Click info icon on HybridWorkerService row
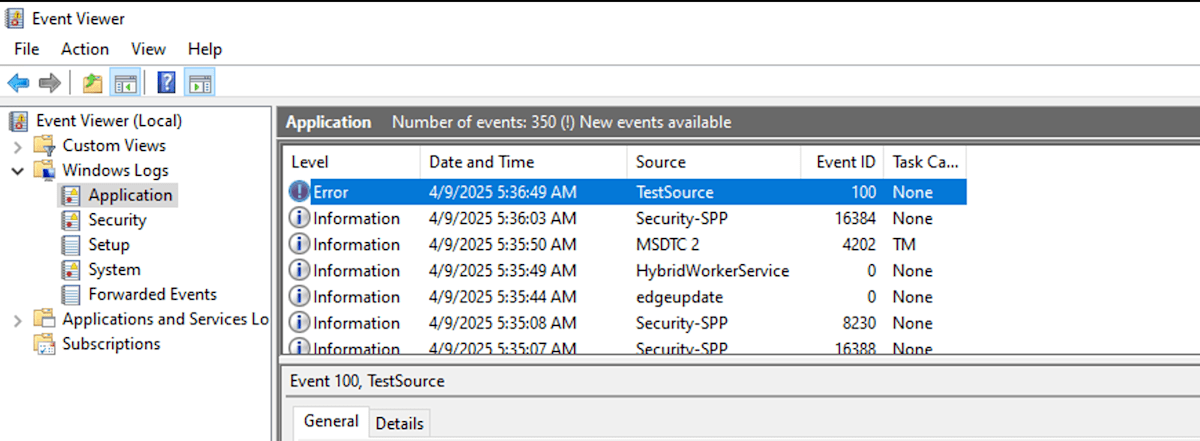 [299, 270]
